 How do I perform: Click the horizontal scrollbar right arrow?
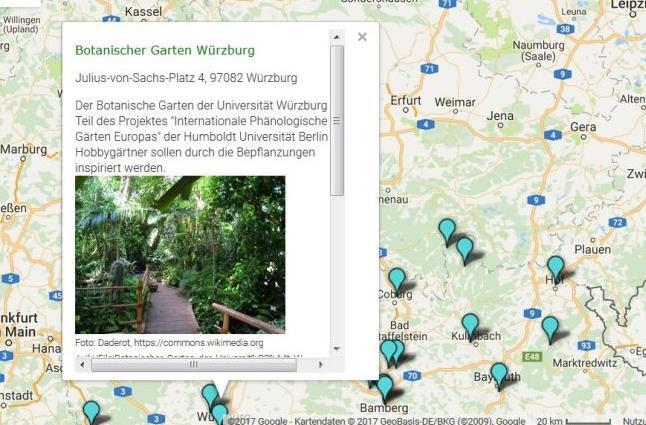point(321,364)
